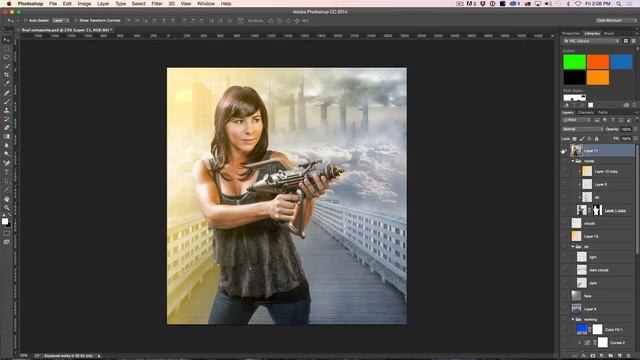Switch to the Paths tab
Viewport: 640px width, 360px height.
coord(603,113)
